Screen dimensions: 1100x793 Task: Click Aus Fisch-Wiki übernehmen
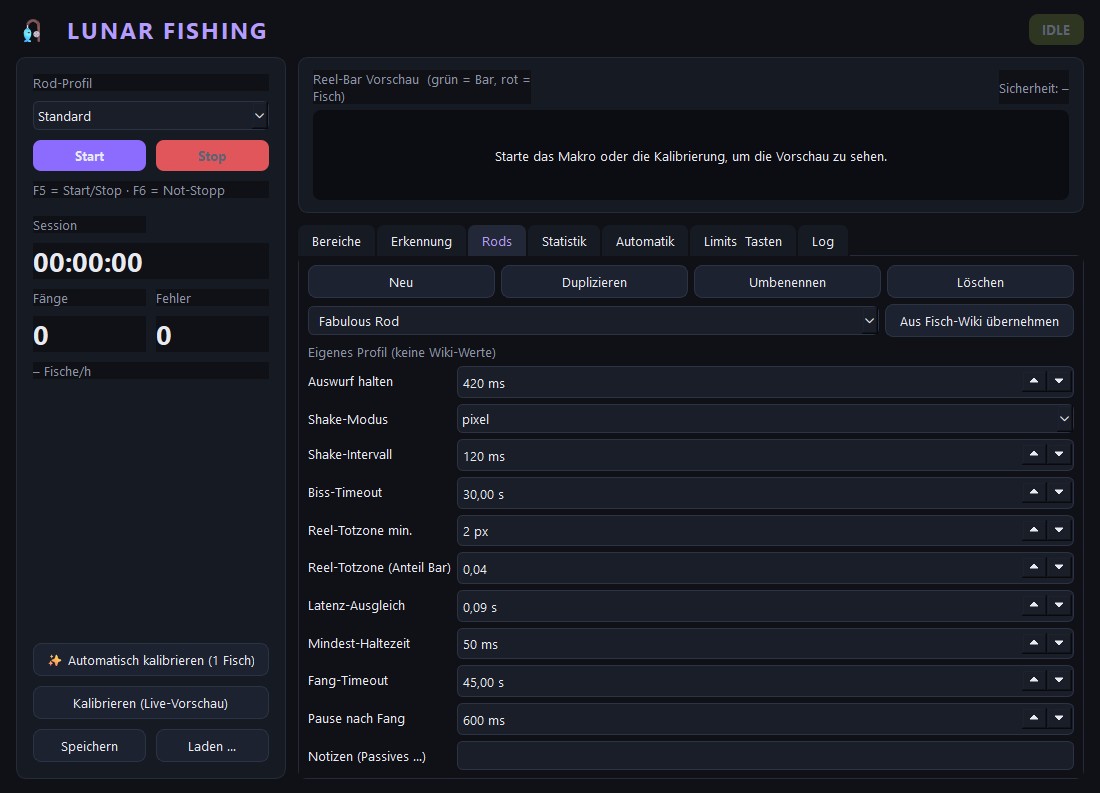click(979, 321)
